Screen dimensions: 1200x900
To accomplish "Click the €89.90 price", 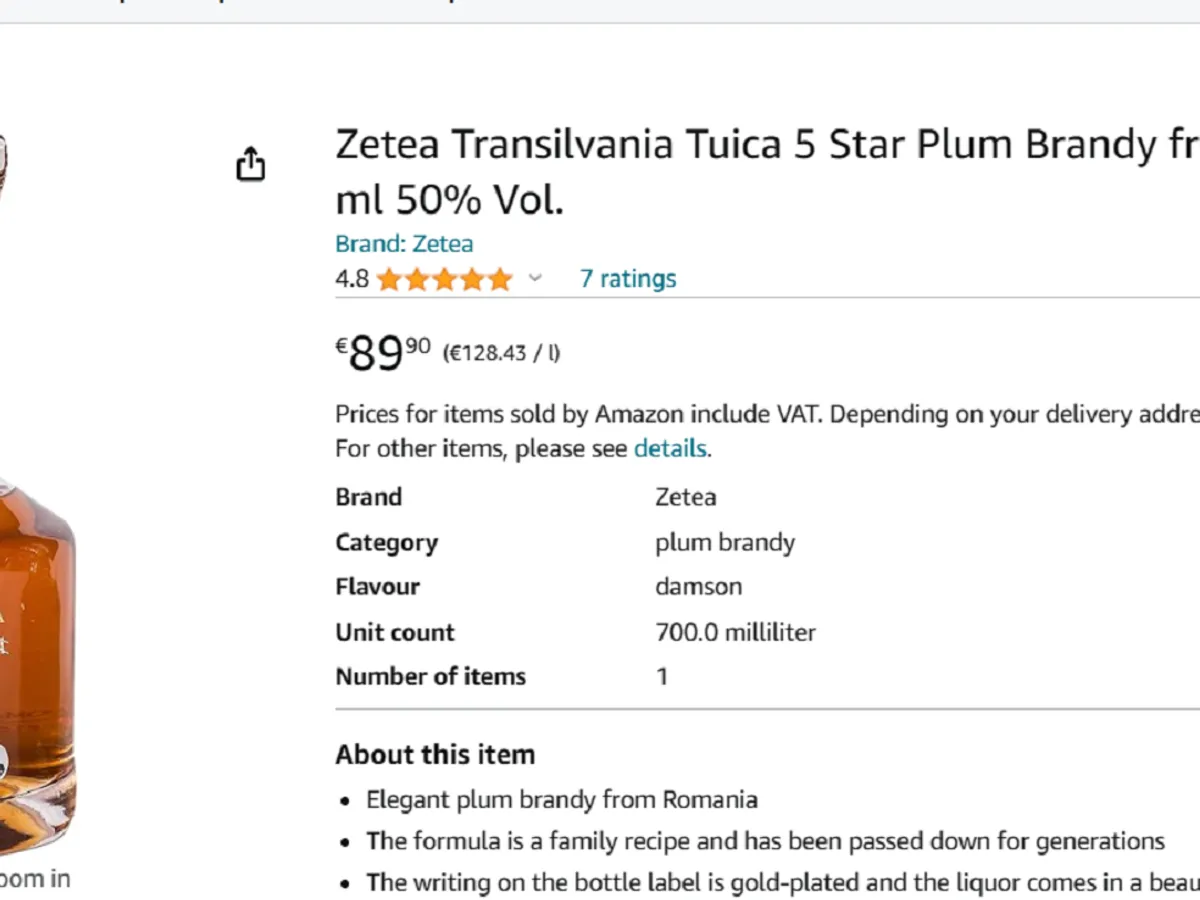I will (382, 352).
